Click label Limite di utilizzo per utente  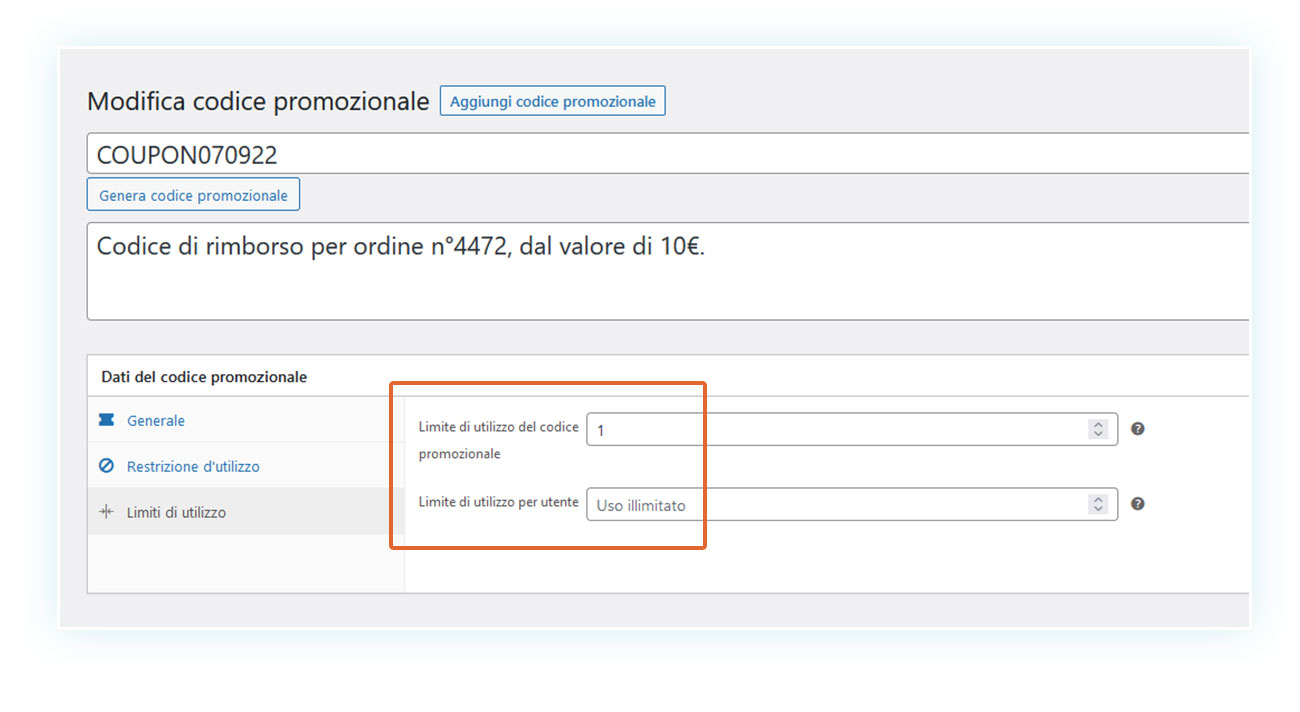(x=498, y=502)
